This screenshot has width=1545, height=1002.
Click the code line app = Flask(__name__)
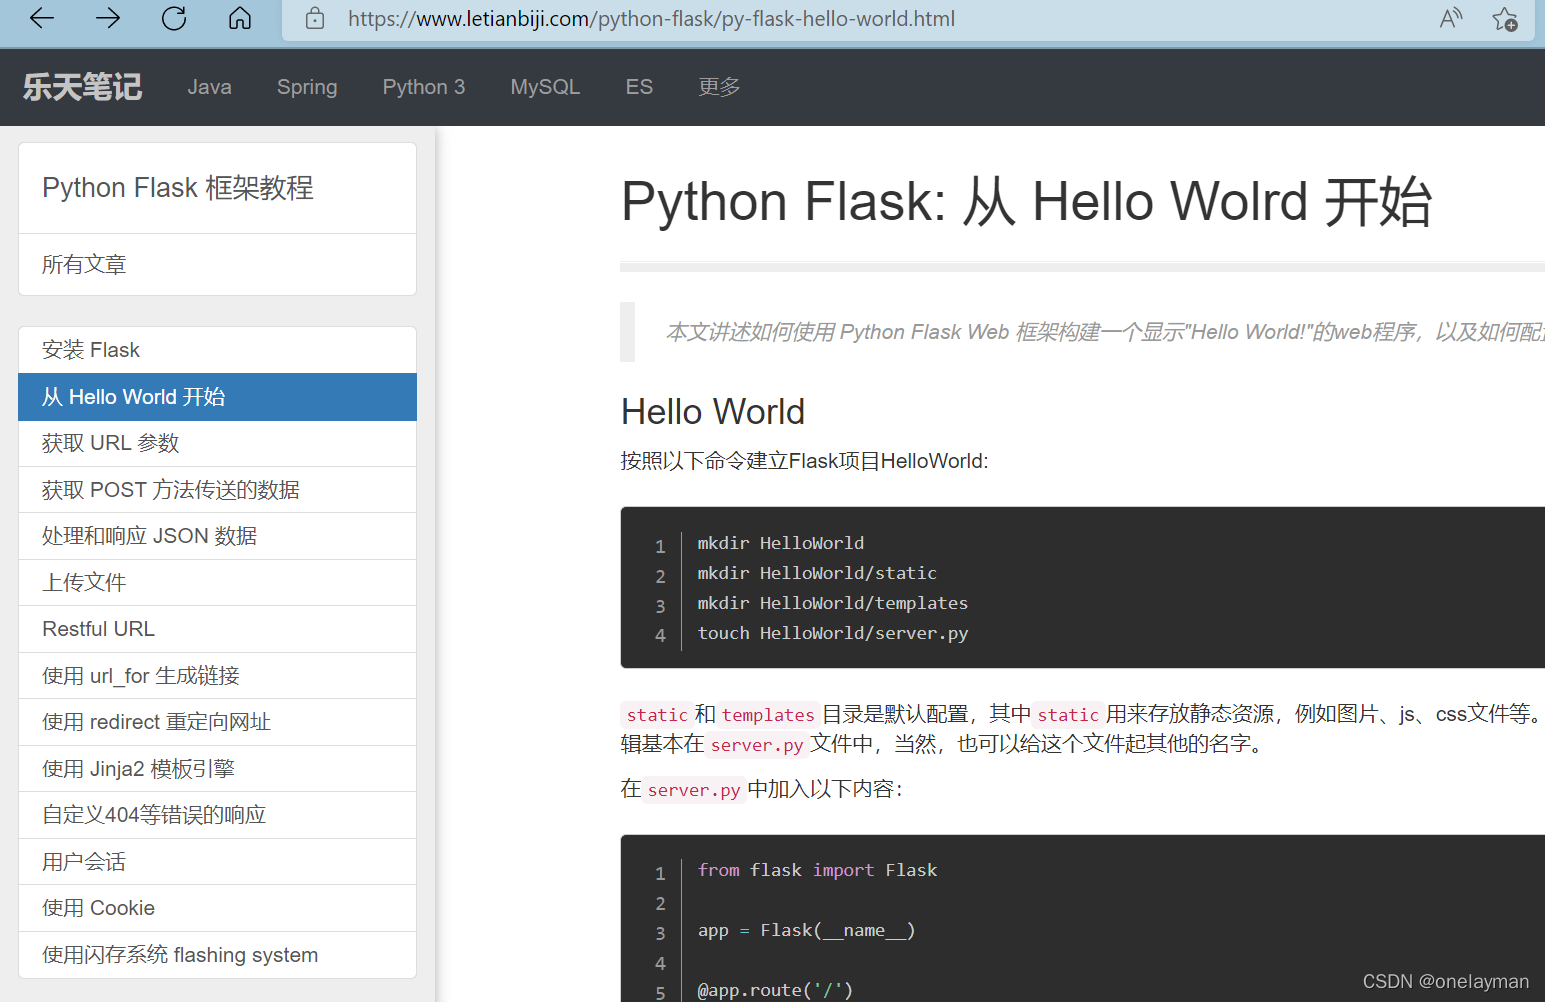[x=806, y=930]
